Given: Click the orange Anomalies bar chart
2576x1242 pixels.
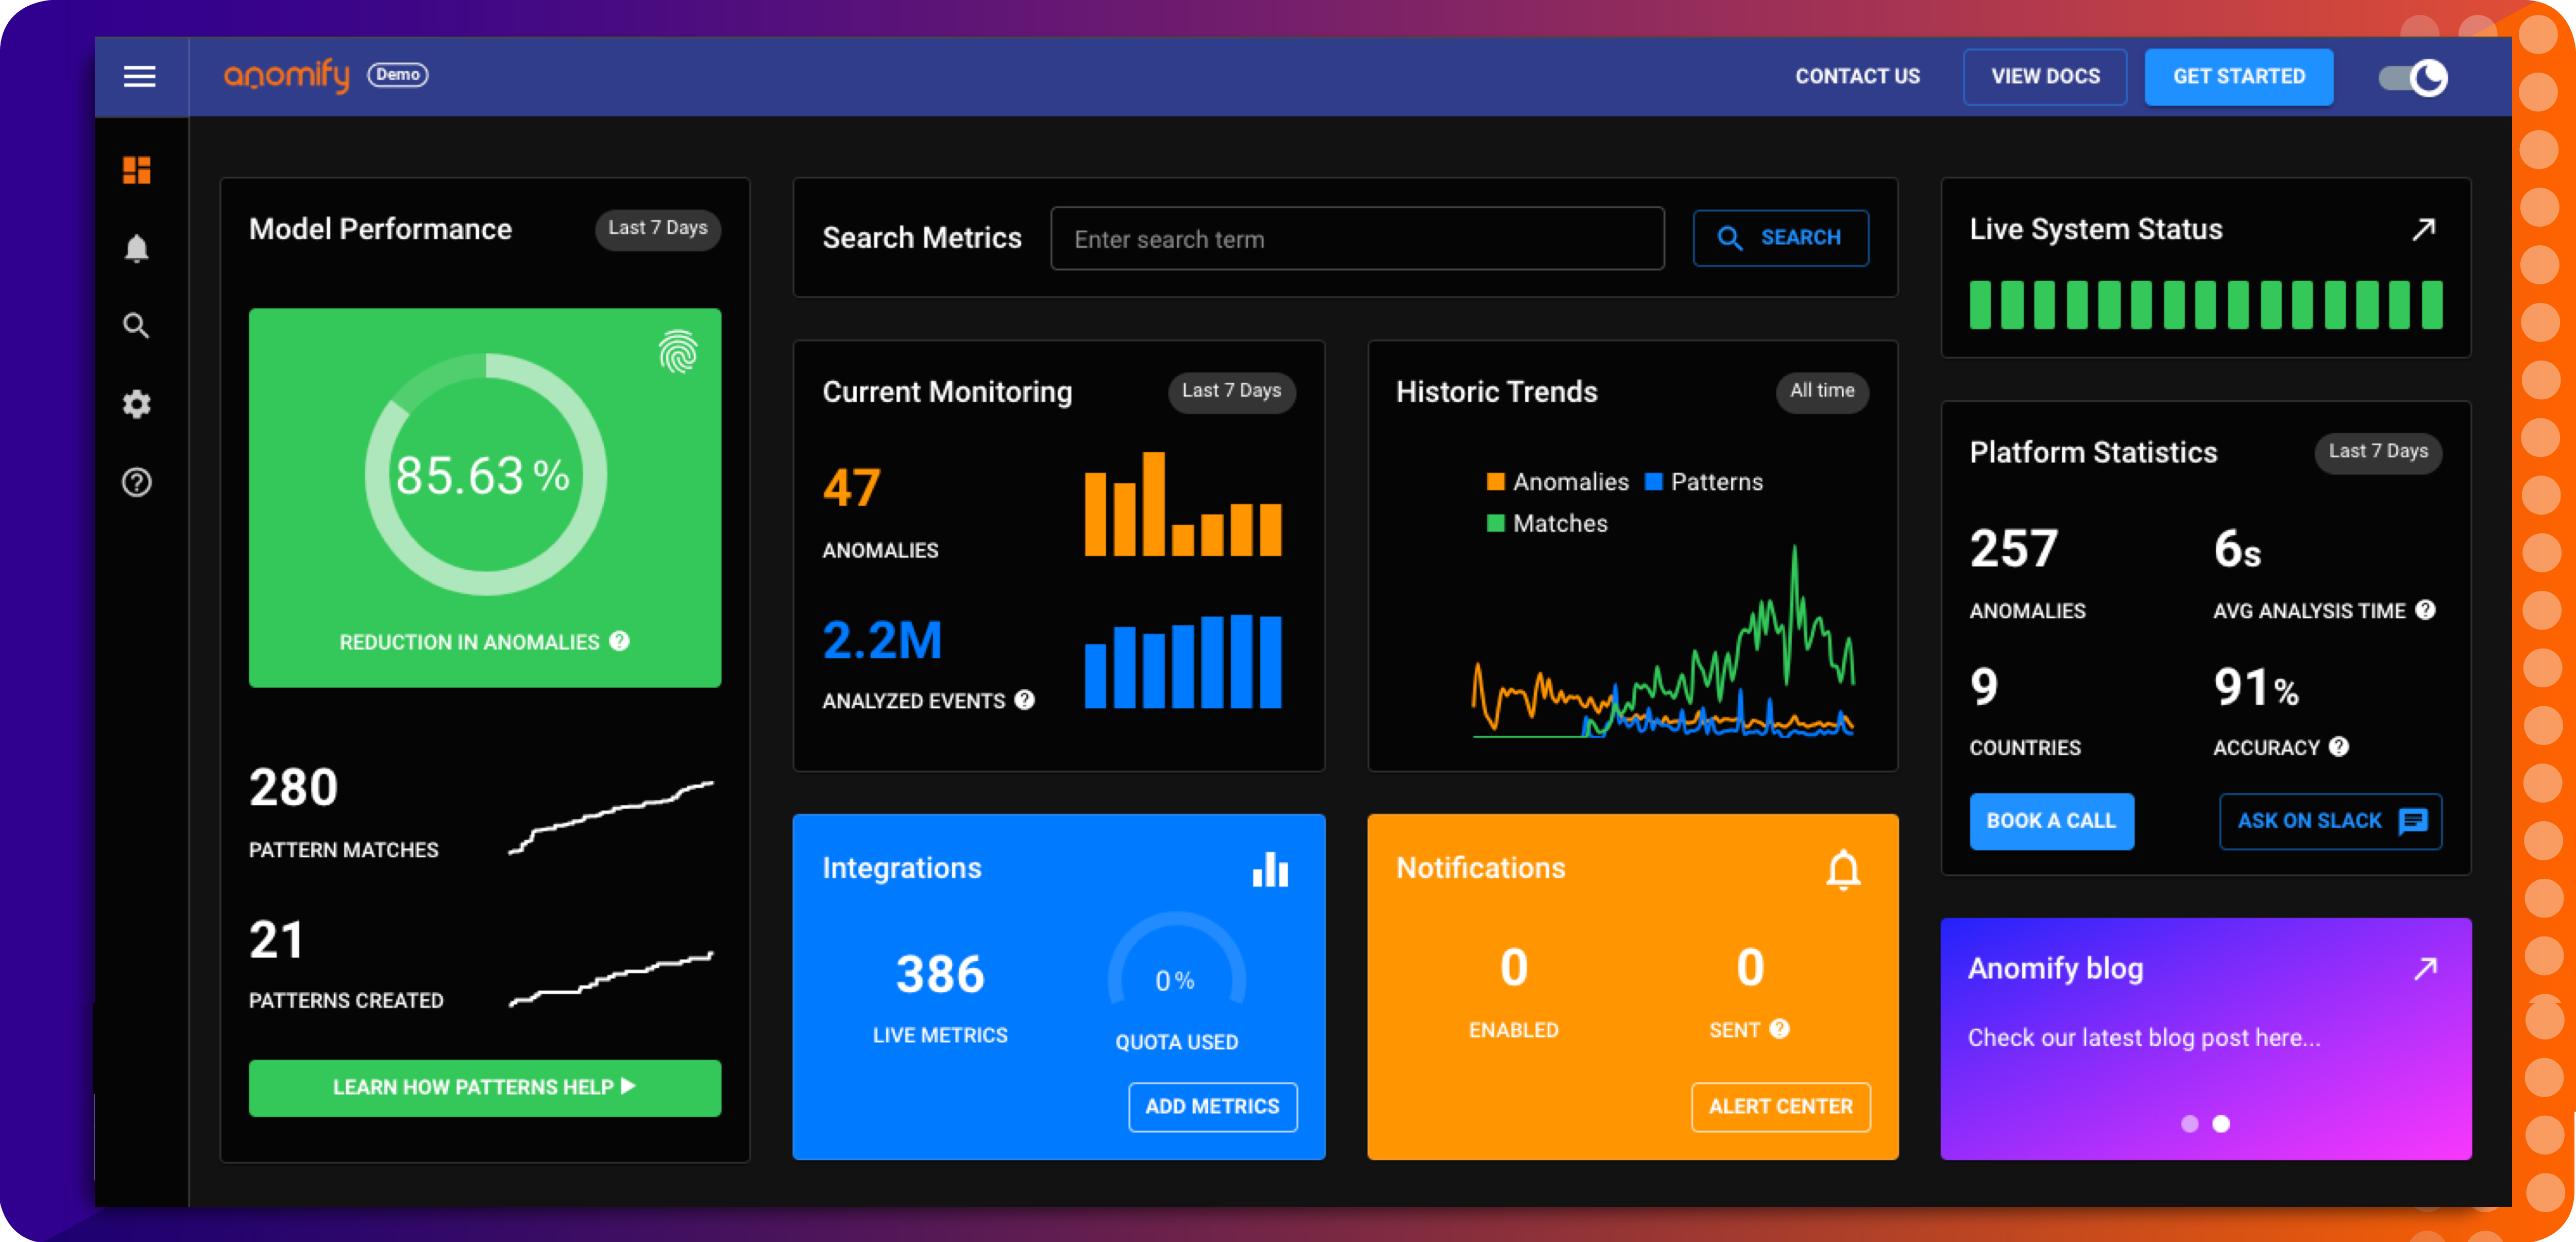Looking at the screenshot, I should point(1183,503).
